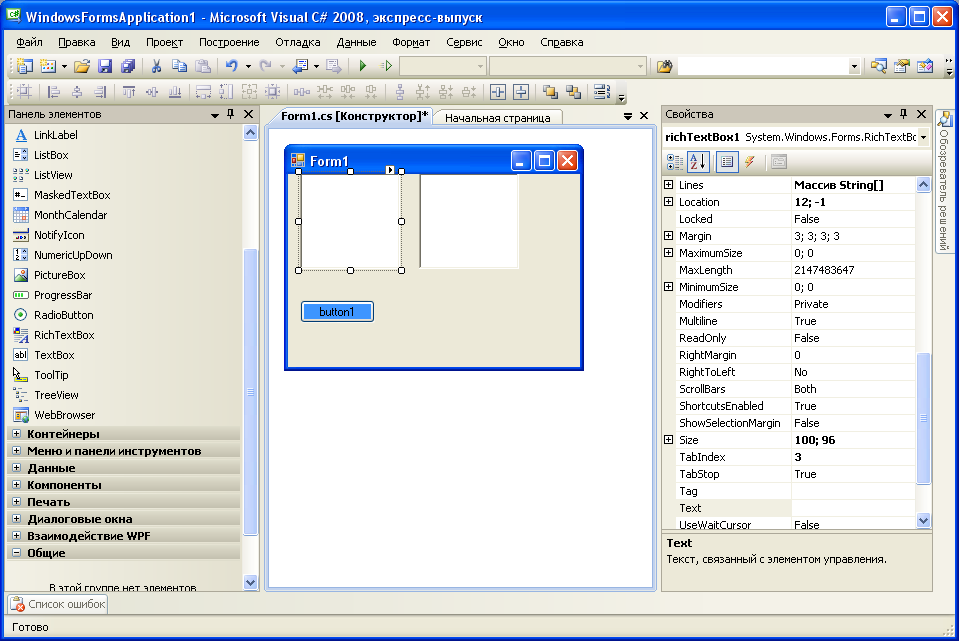Screen dimensions: 959x641
Task: Expand the Size property row
Action: pyautogui.click(x=668, y=440)
